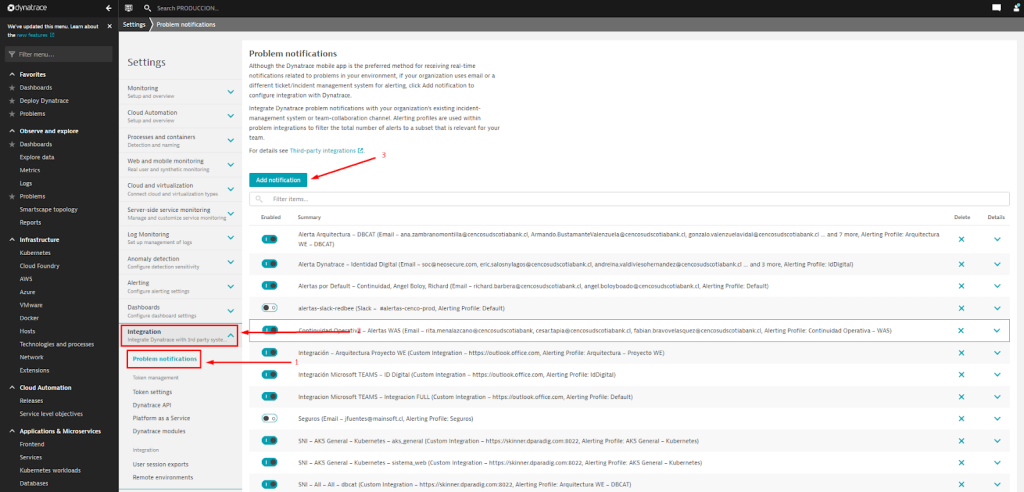Delete the SNI aks_general notification
The image size is (1024, 492).
pos(961,441)
